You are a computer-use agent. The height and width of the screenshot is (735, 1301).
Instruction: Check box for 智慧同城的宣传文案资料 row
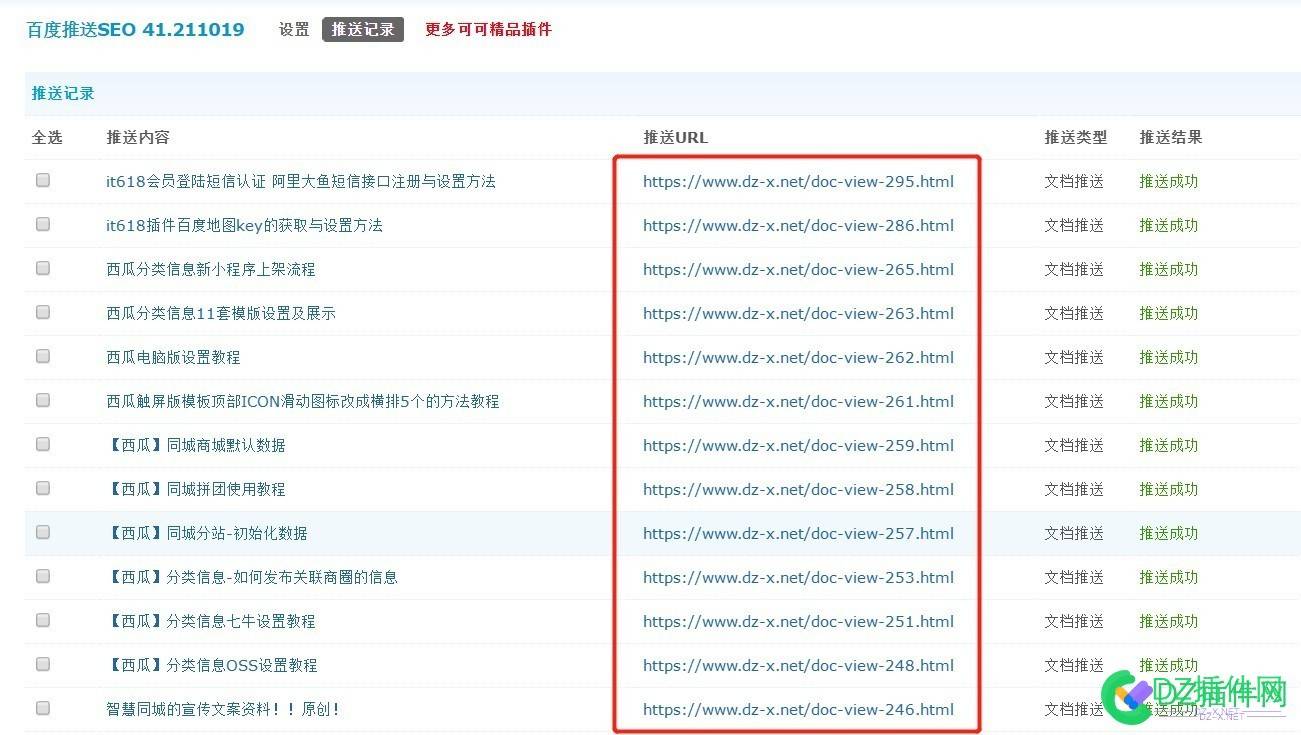pyautogui.click(x=43, y=709)
